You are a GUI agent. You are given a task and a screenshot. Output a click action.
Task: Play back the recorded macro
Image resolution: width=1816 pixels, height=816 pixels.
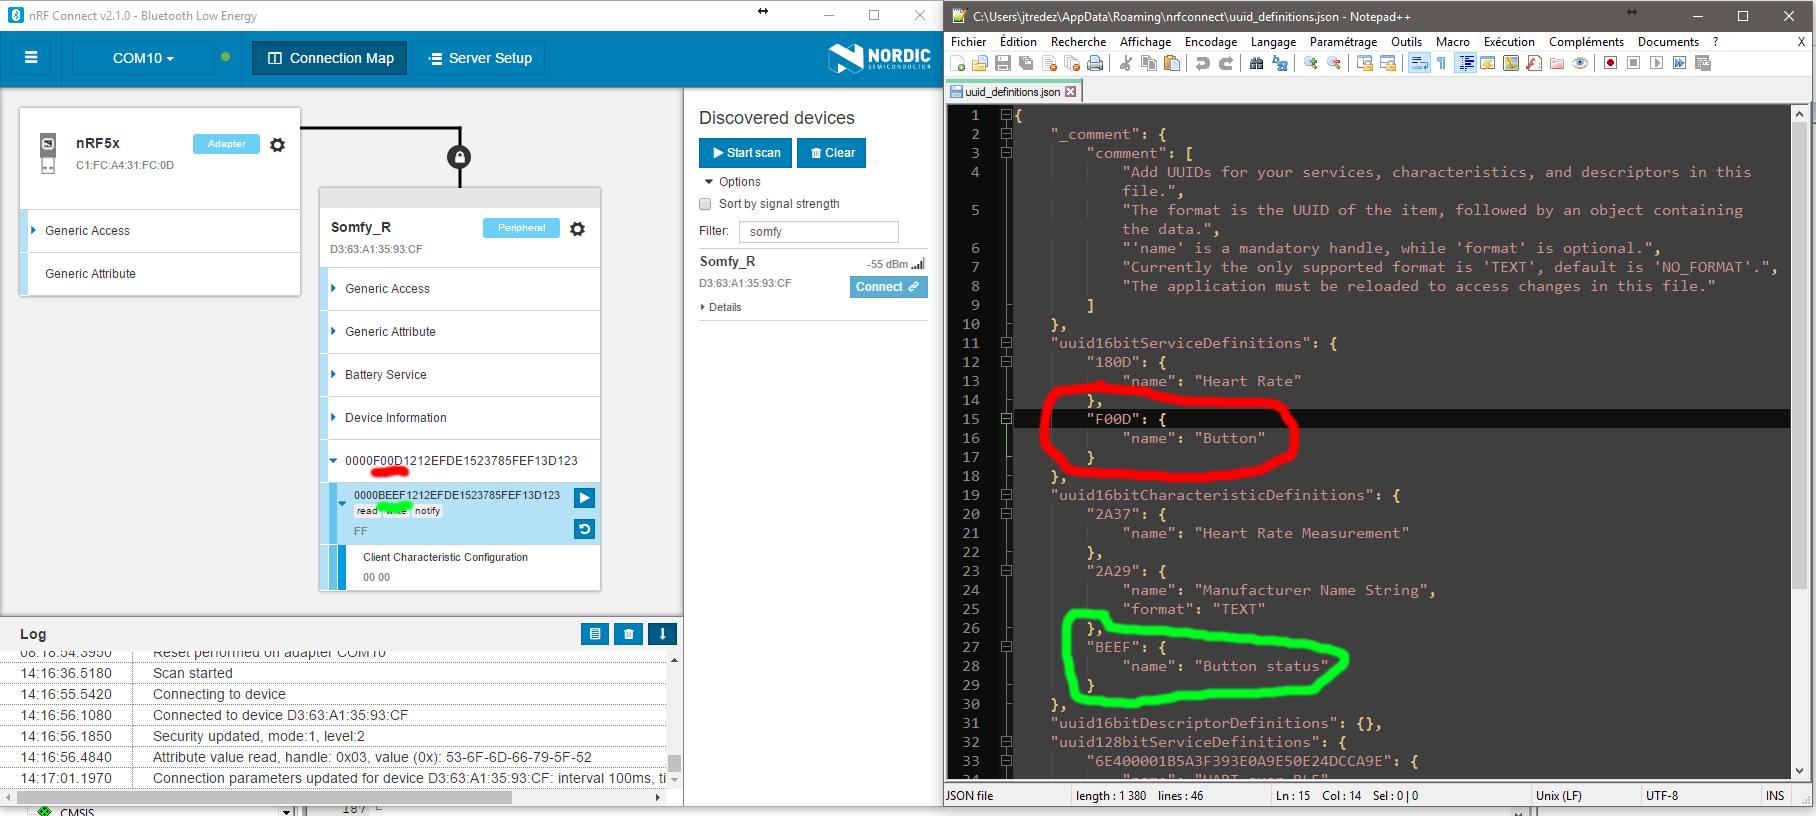[1657, 63]
